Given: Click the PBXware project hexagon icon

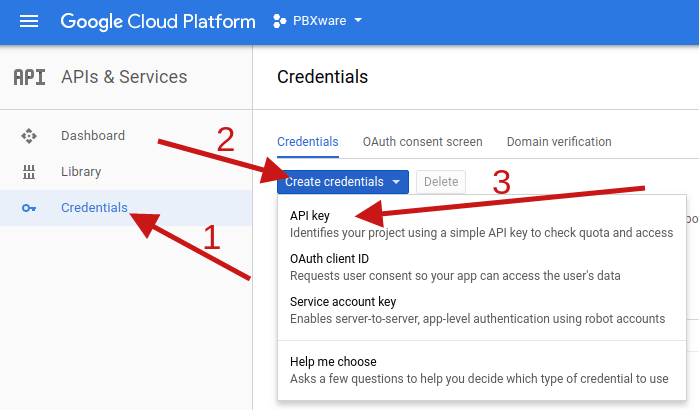Looking at the screenshot, I should click(x=280, y=21).
